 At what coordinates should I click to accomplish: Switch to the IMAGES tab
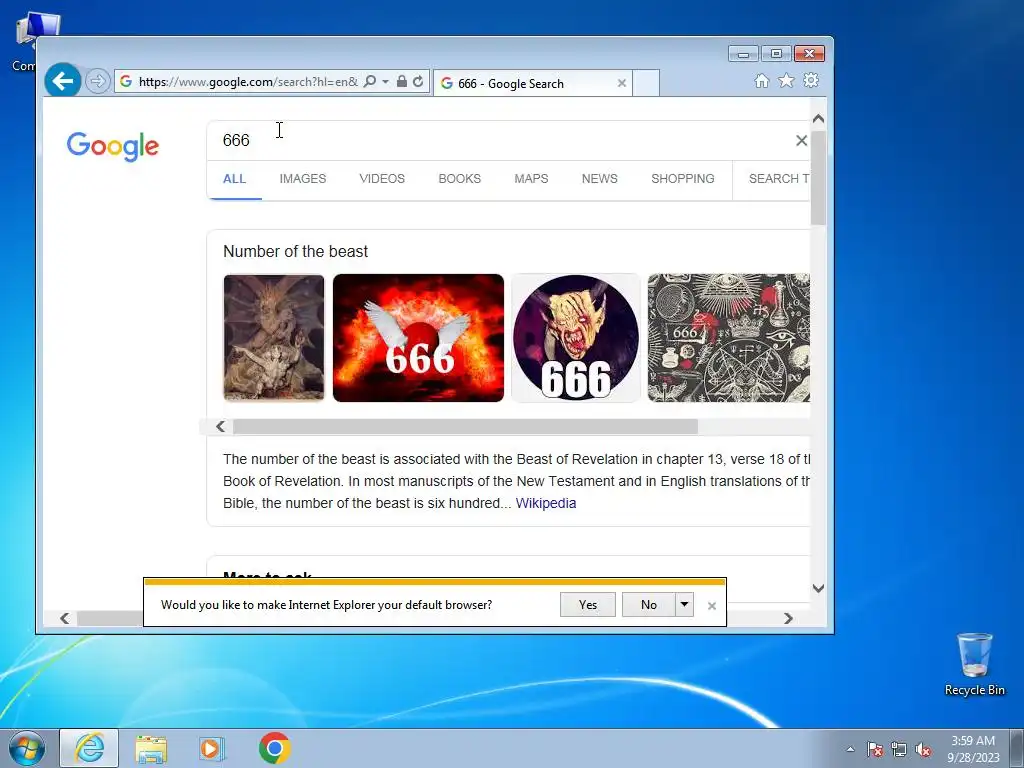pos(302,178)
